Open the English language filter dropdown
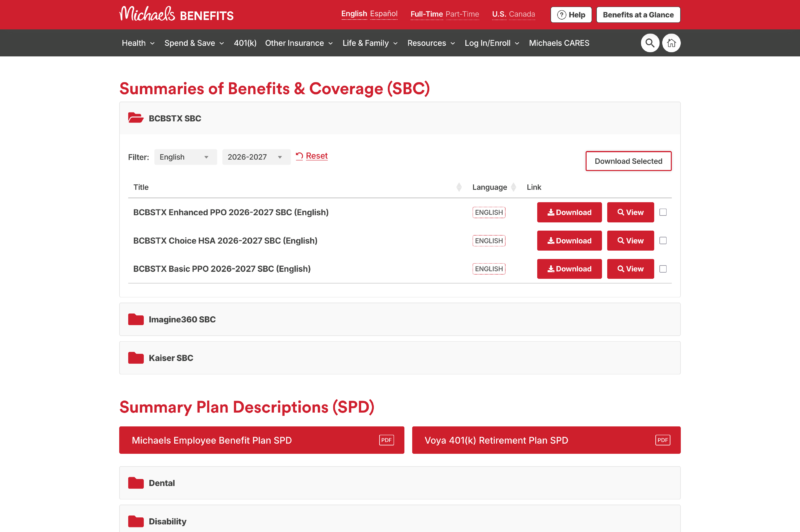 tap(185, 157)
